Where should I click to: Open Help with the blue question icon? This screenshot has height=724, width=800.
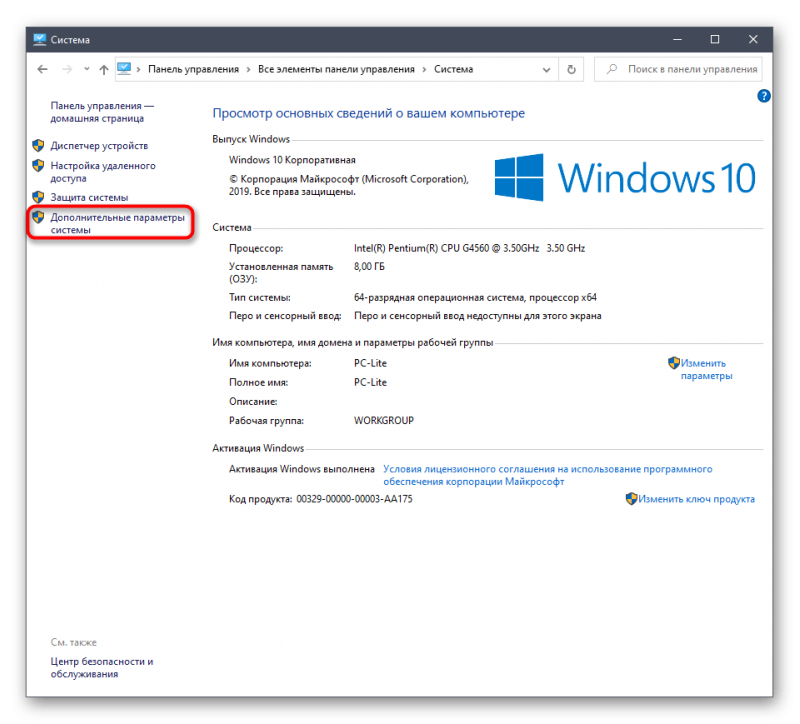point(764,95)
